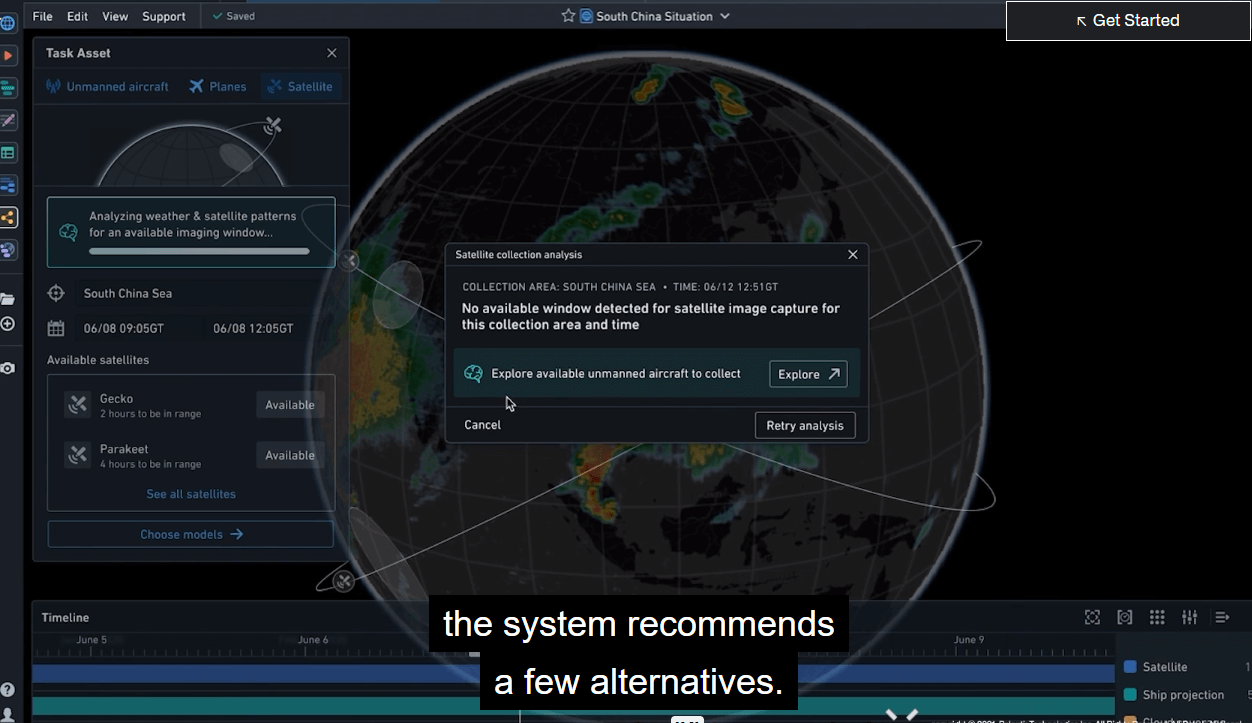The width and height of the screenshot is (1252, 723).
Task: Click the Parakeet satellite icon
Action: click(78, 455)
